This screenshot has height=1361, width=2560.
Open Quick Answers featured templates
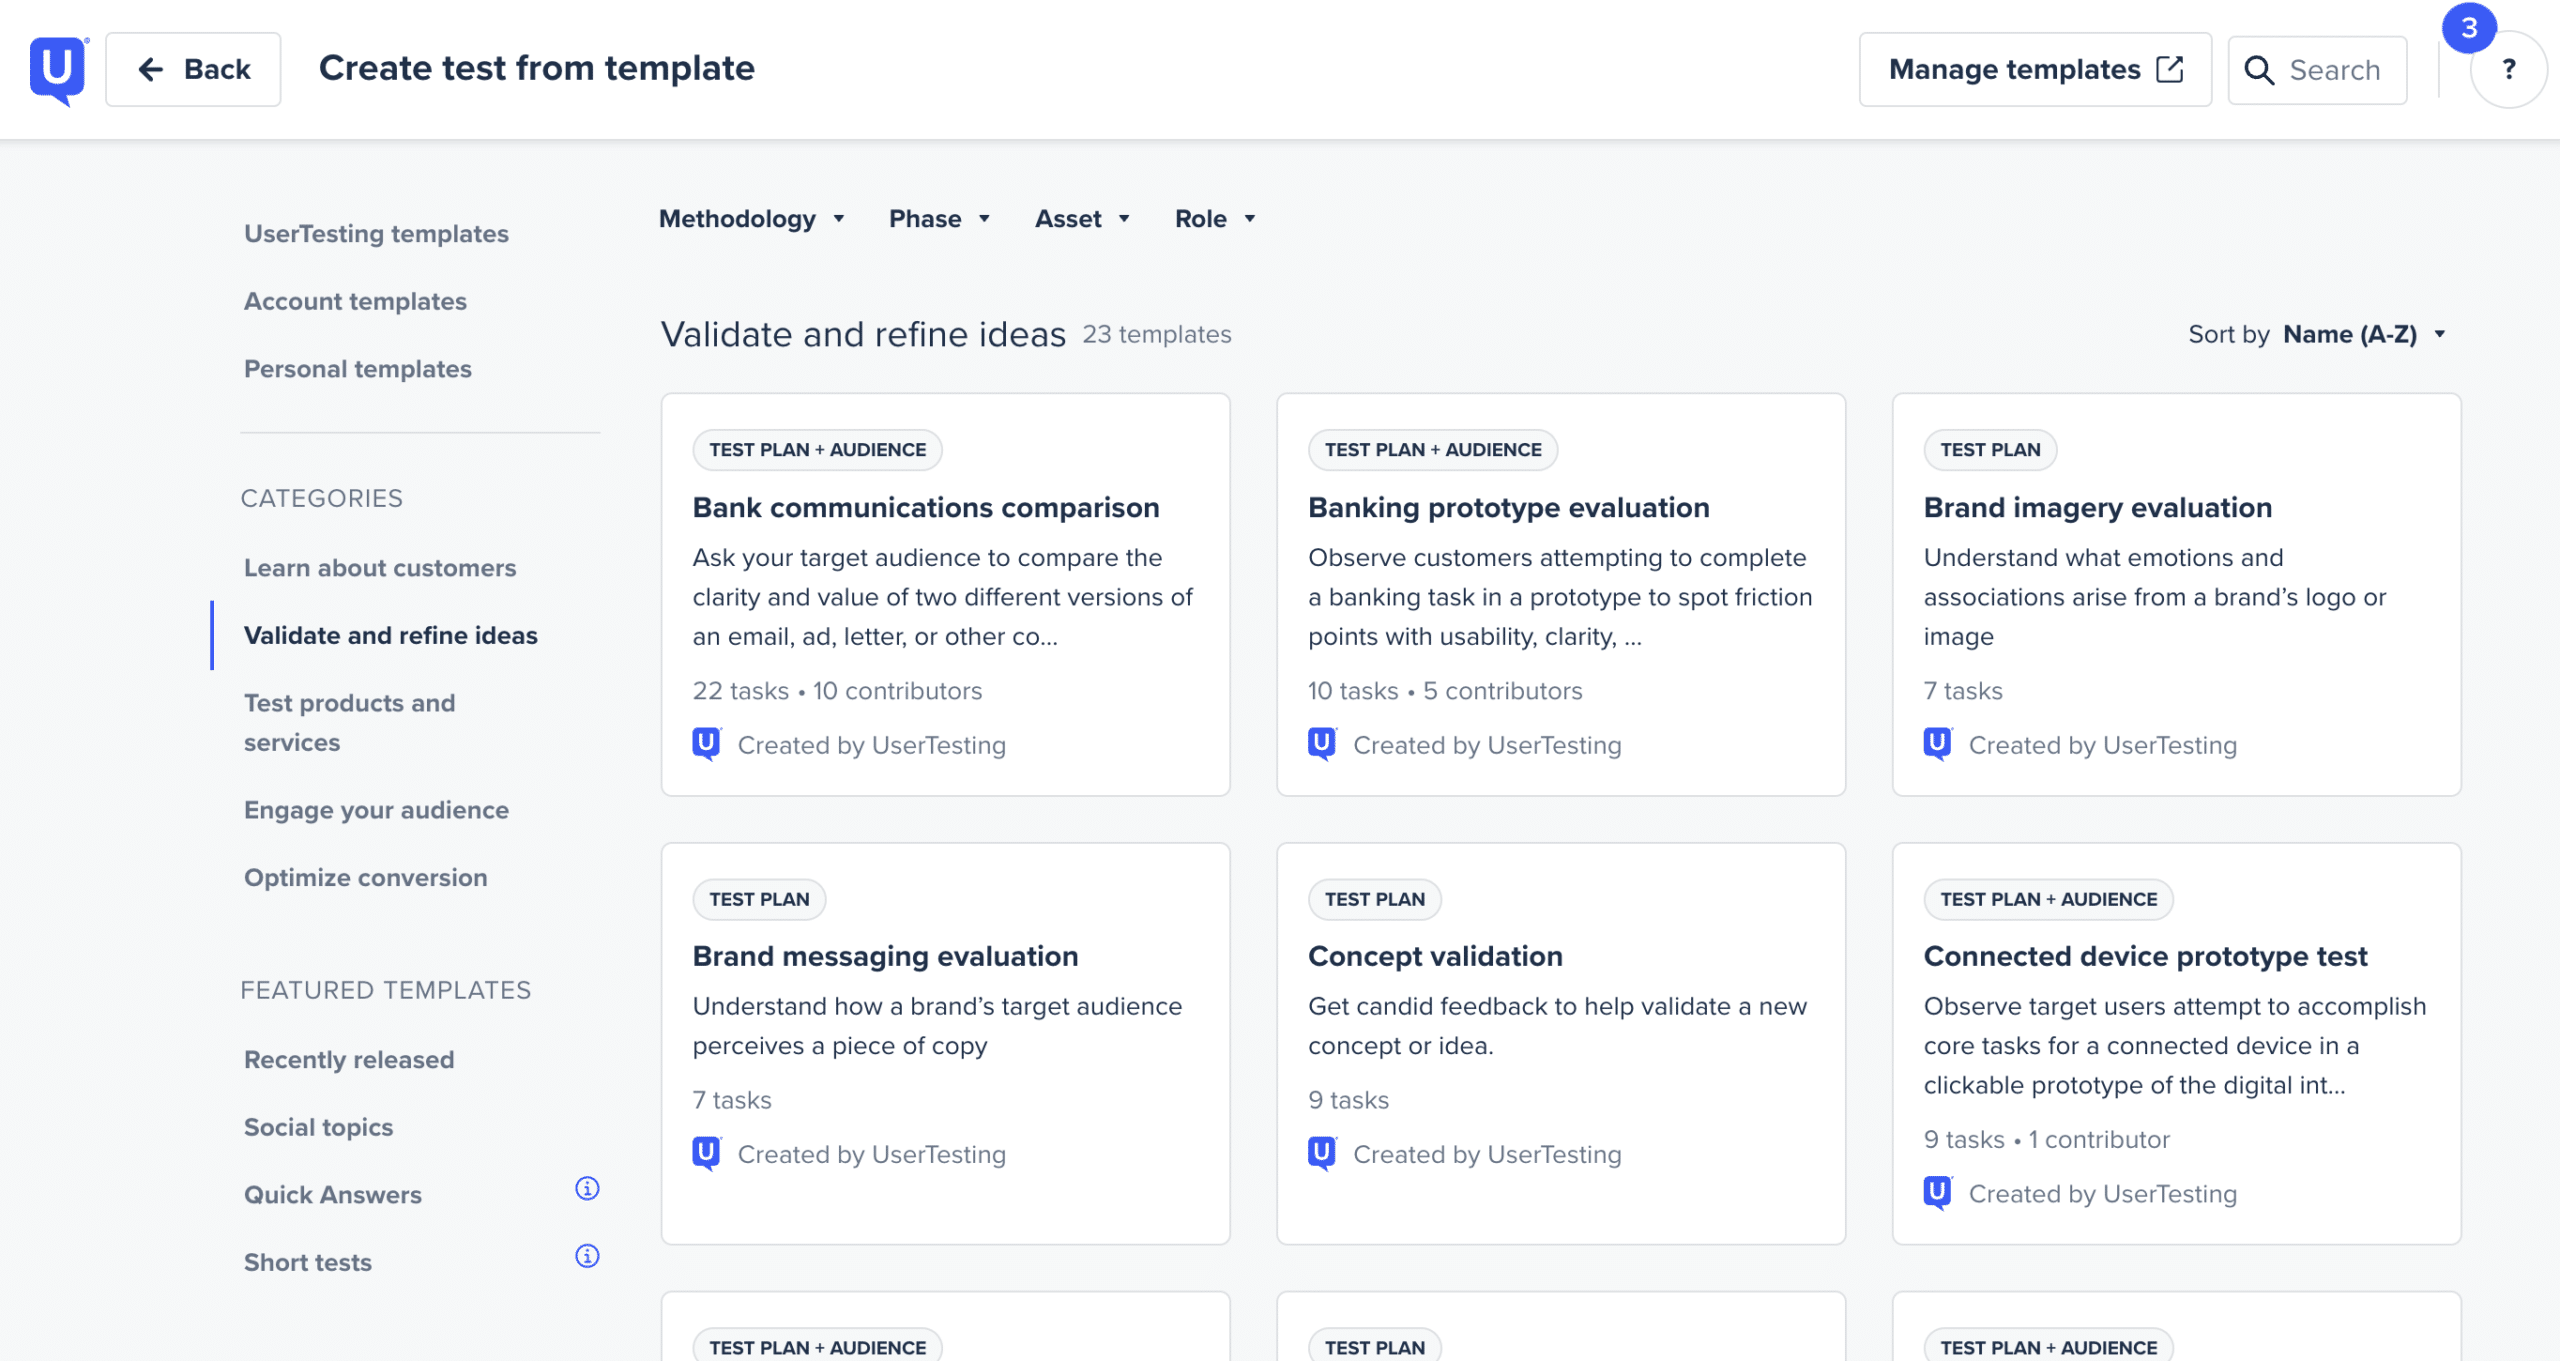click(x=333, y=1195)
